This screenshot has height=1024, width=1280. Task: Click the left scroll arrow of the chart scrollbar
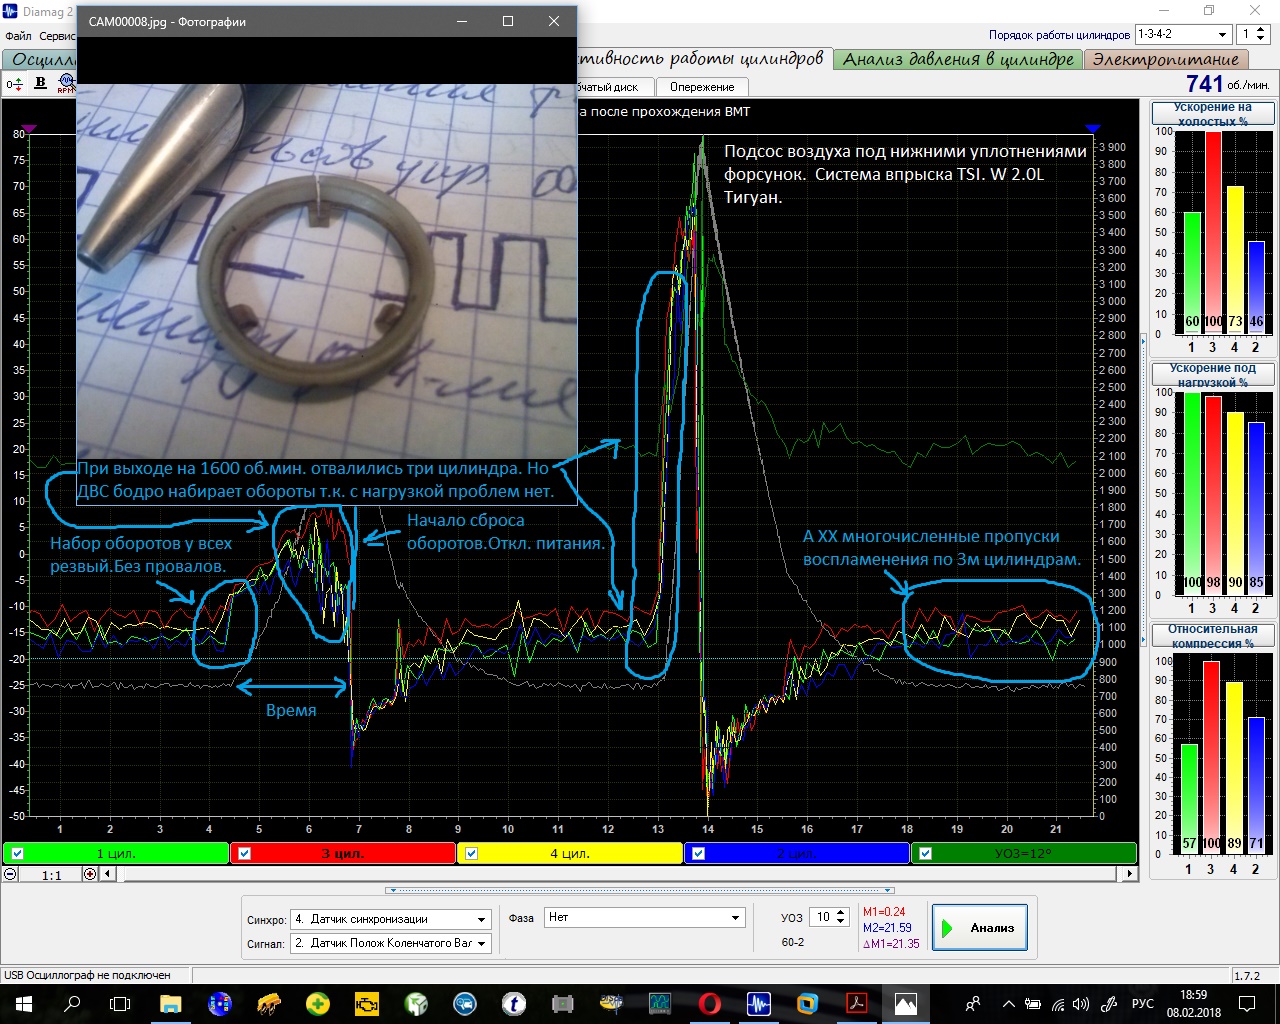pyautogui.click(x=108, y=873)
